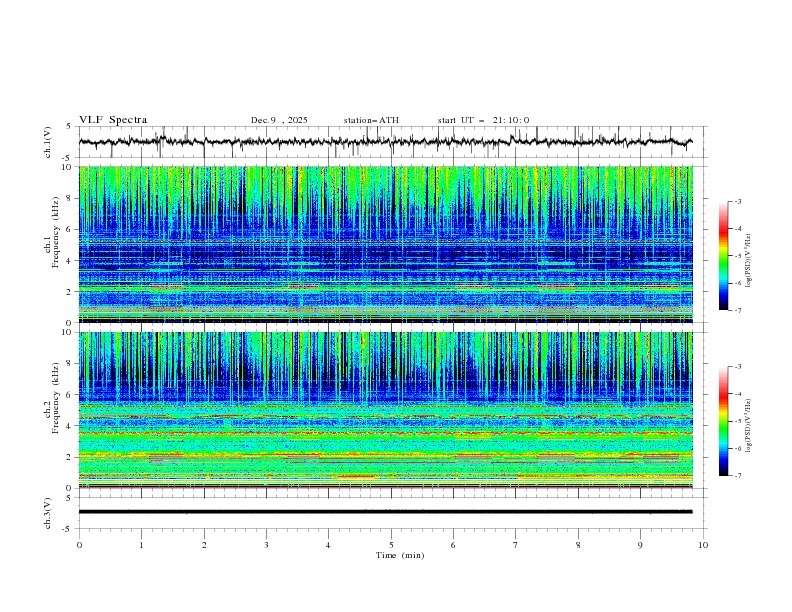Screen dimensions: 792x612
Task: Click the "ch.1(V)" waveform axis label
Action: [48, 142]
